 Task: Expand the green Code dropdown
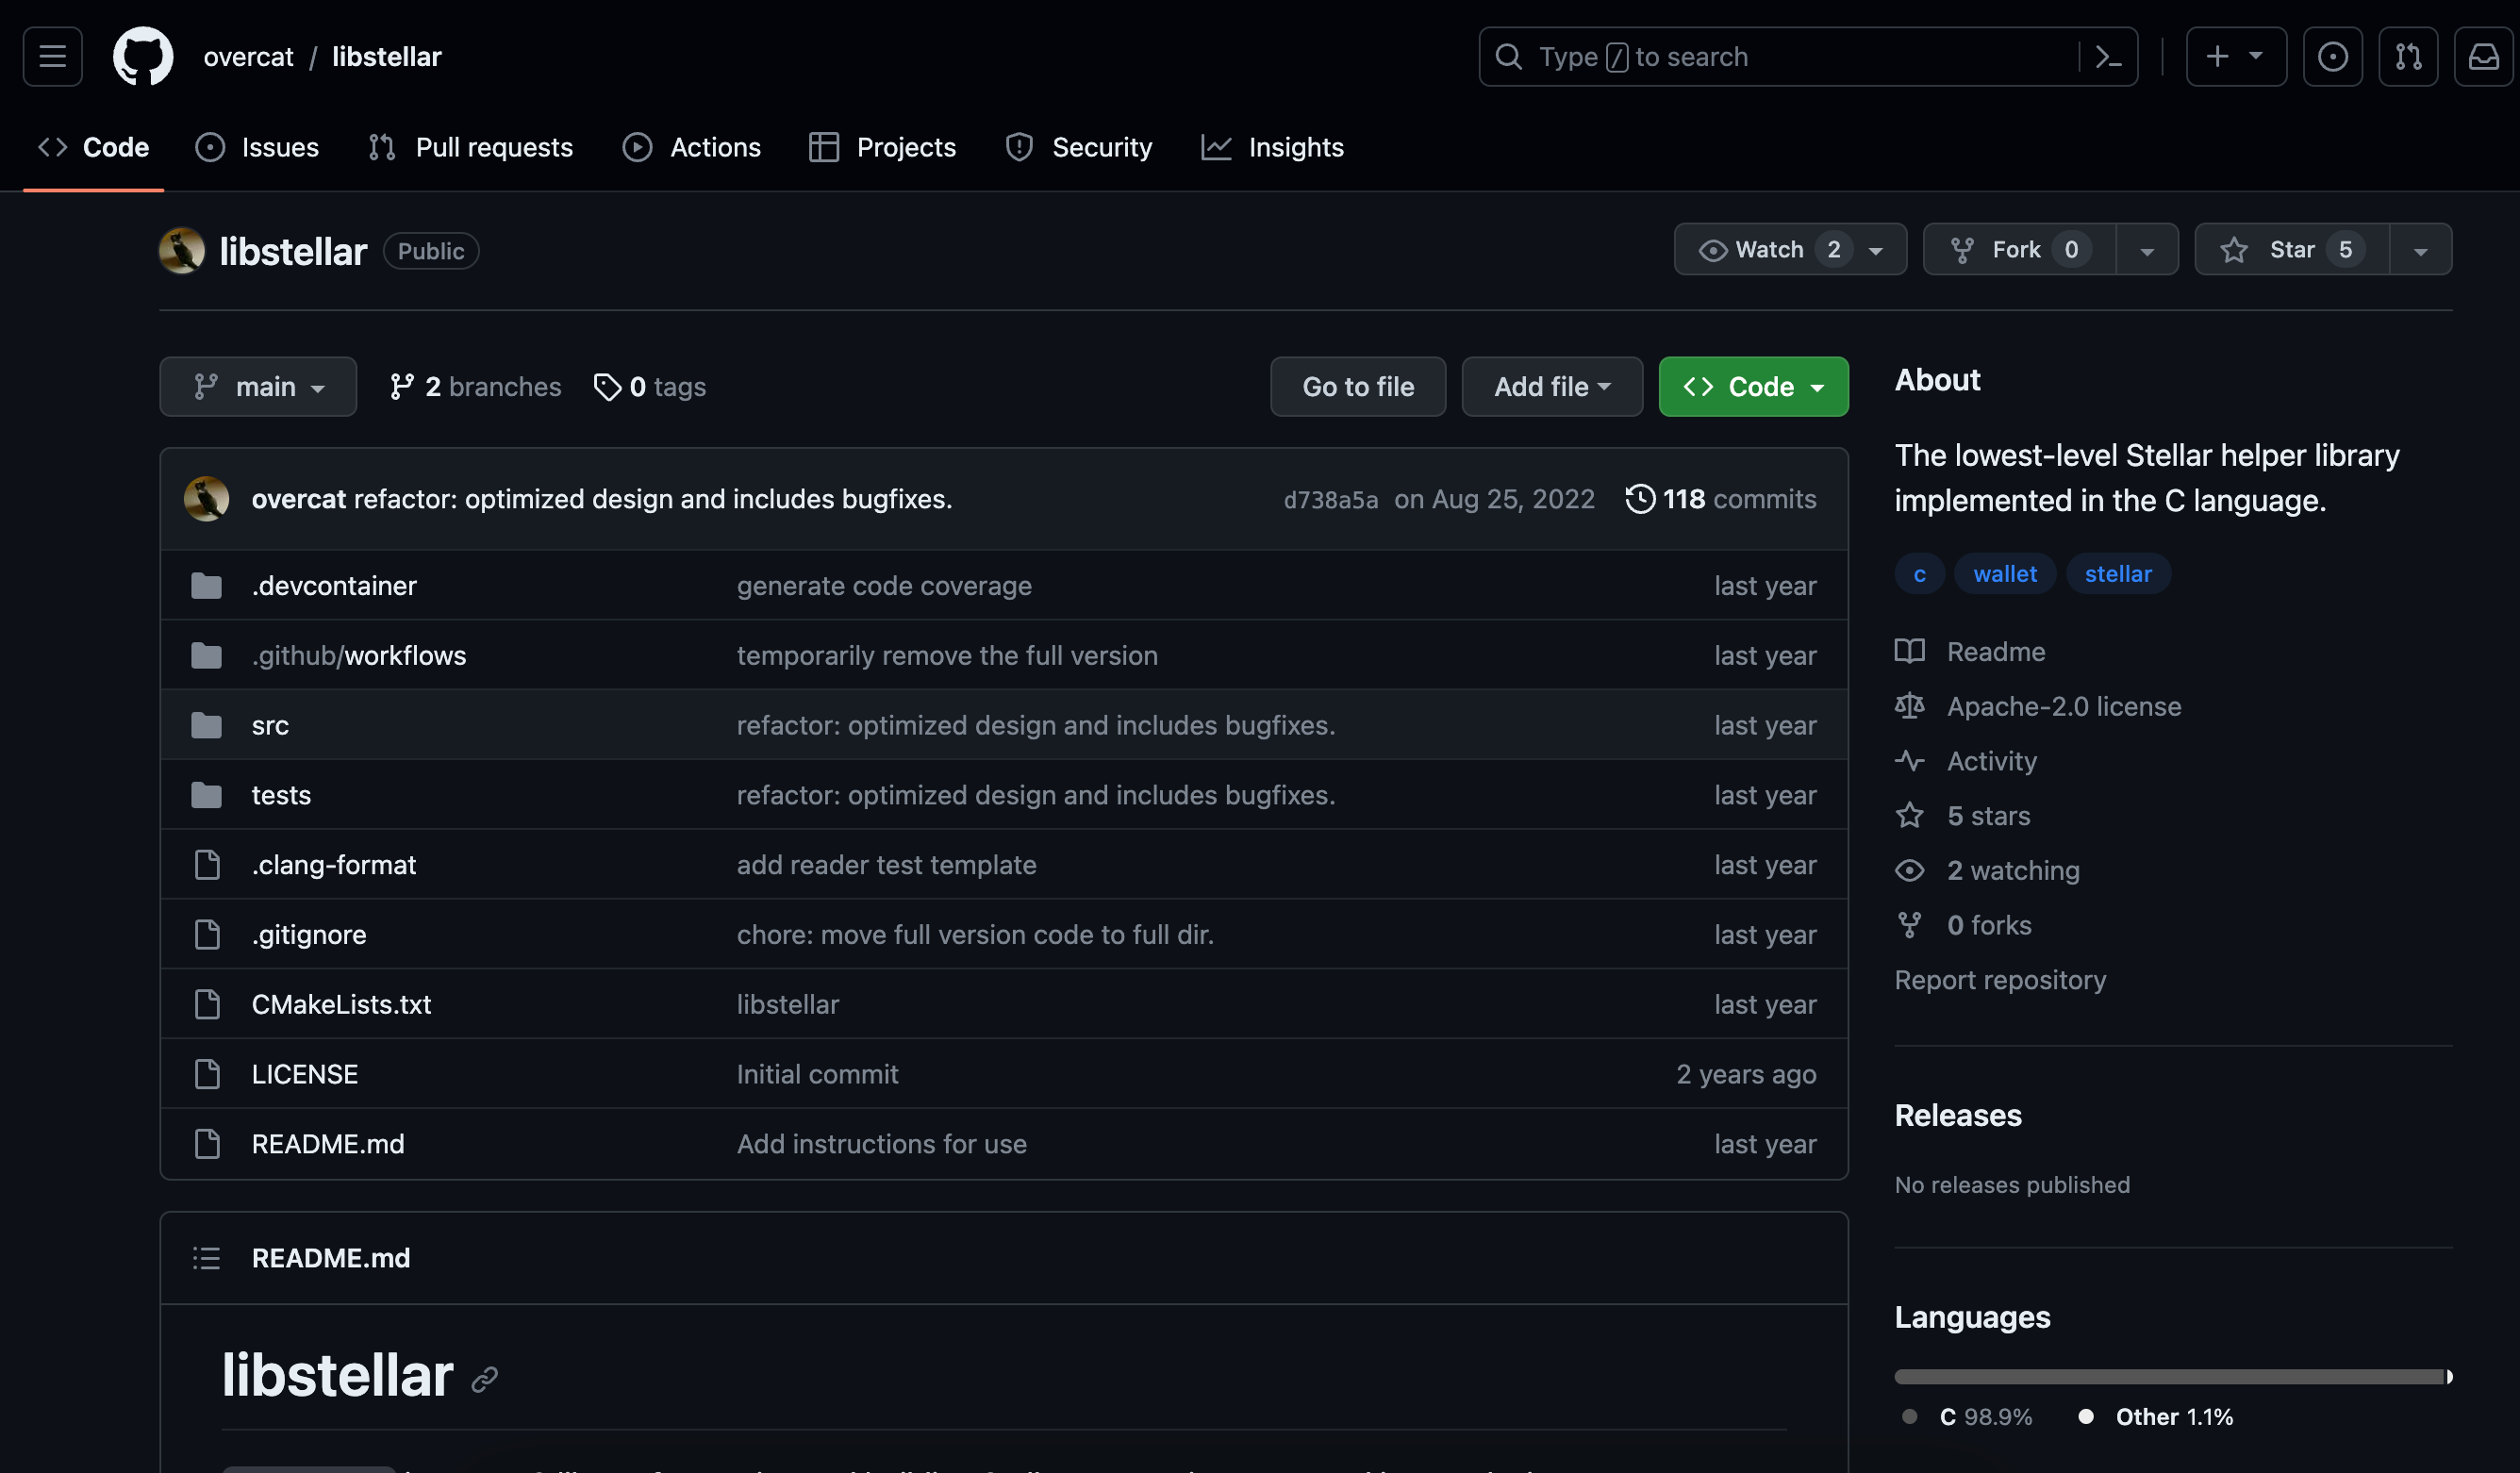coord(1753,387)
